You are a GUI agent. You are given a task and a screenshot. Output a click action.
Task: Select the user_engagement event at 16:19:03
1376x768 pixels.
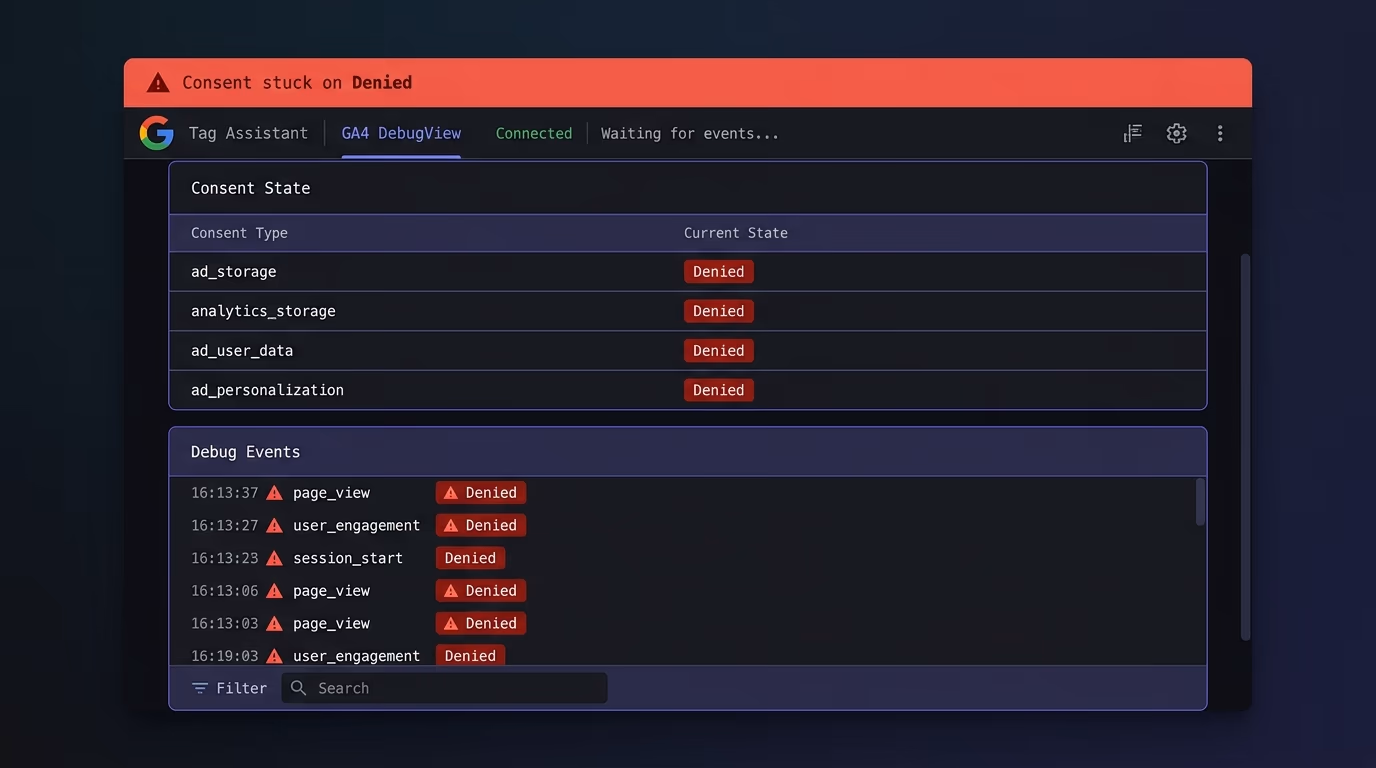356,656
